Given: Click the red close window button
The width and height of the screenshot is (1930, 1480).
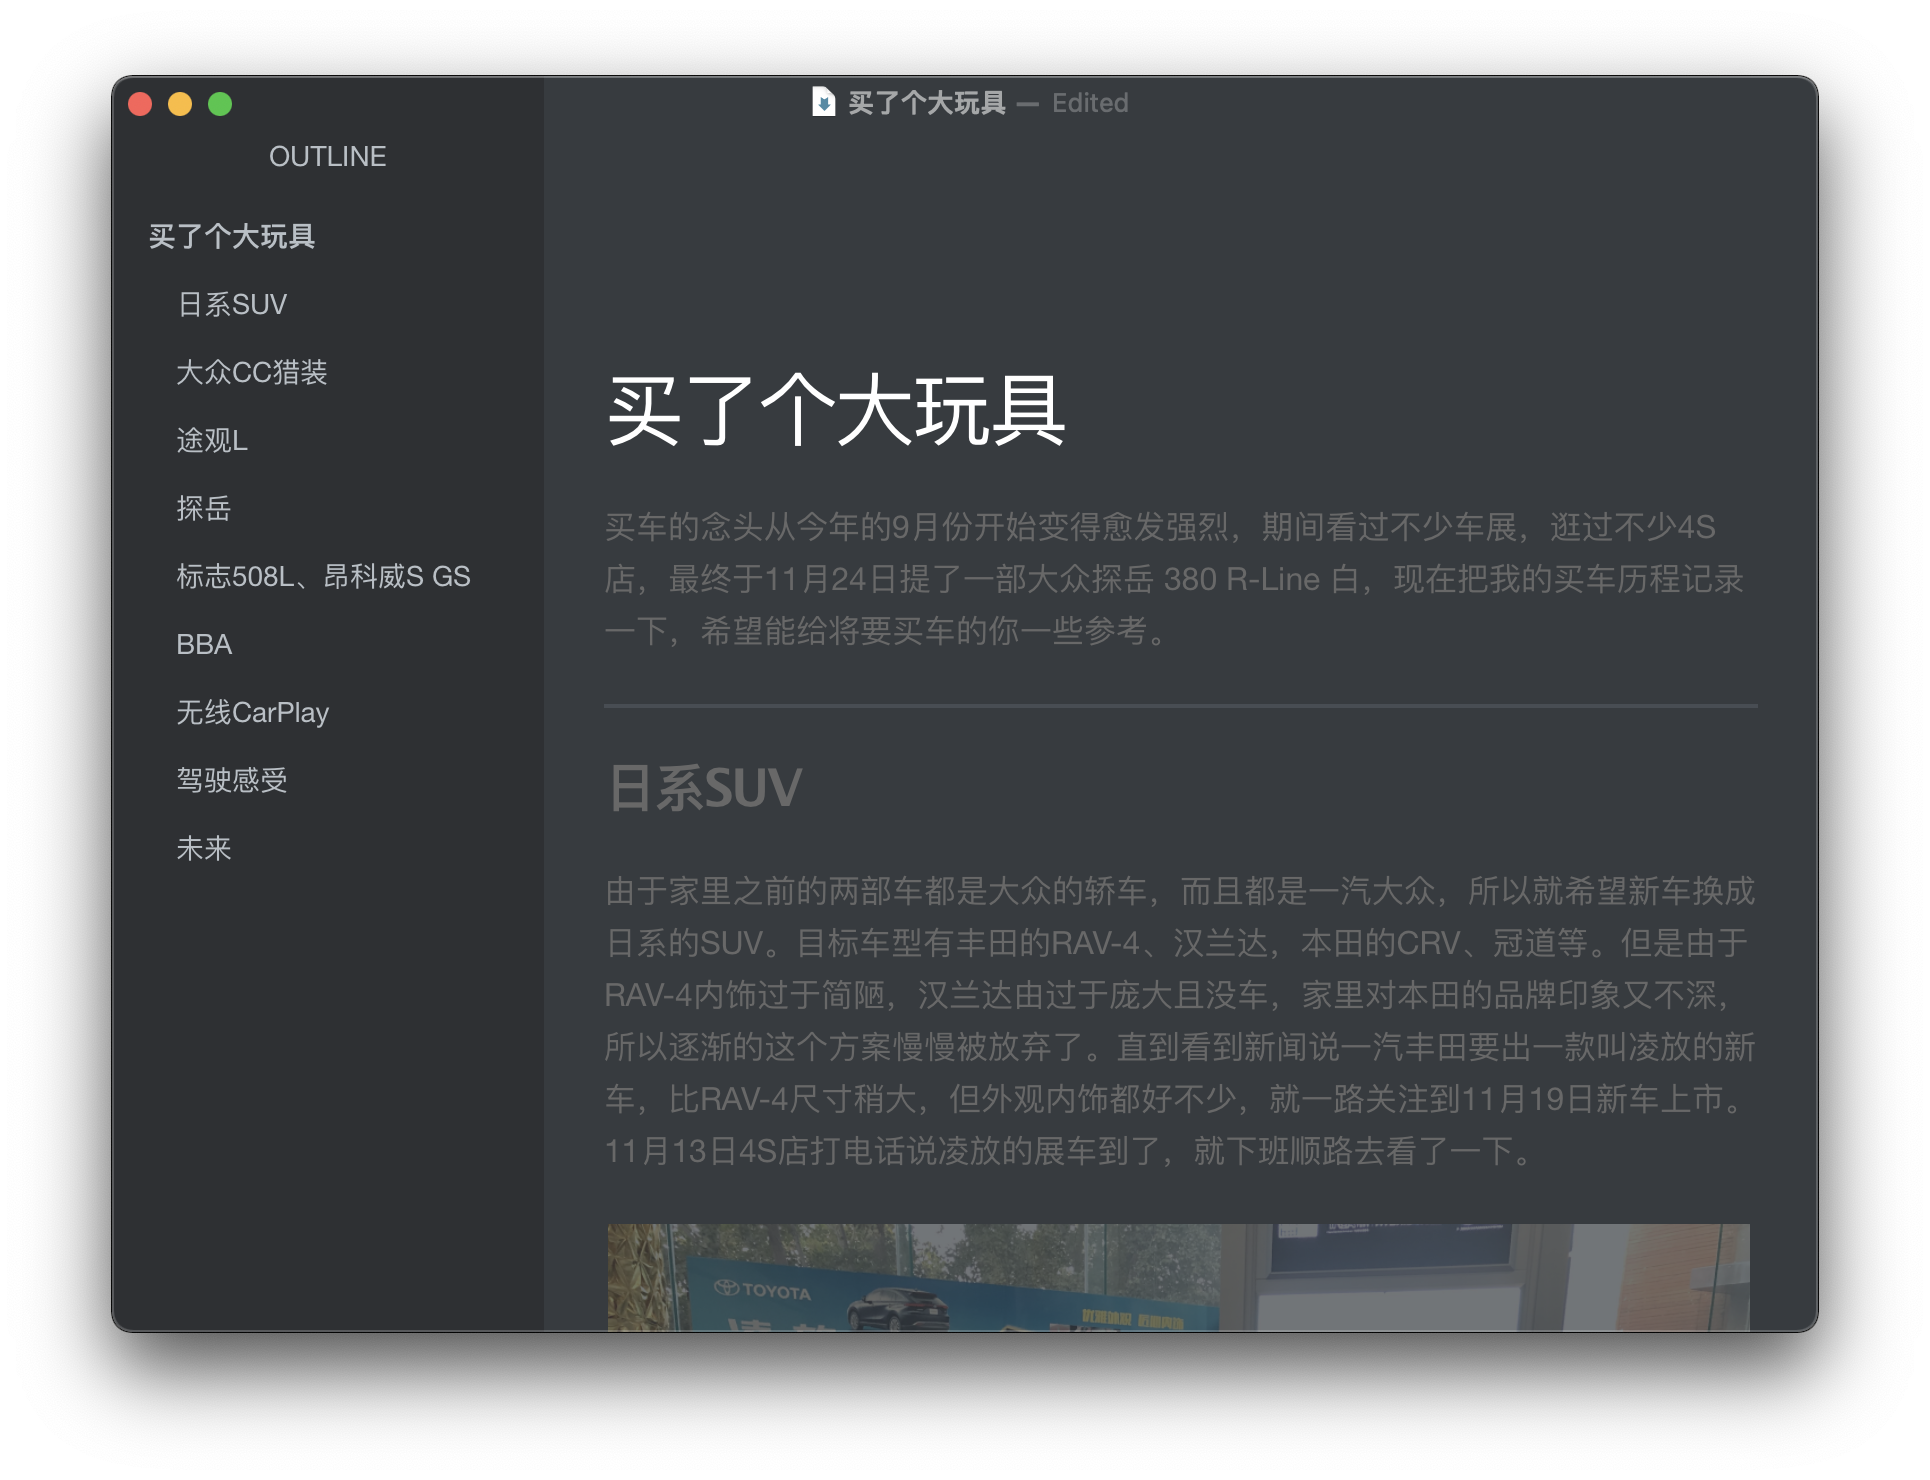Looking at the screenshot, I should pyautogui.click(x=141, y=104).
